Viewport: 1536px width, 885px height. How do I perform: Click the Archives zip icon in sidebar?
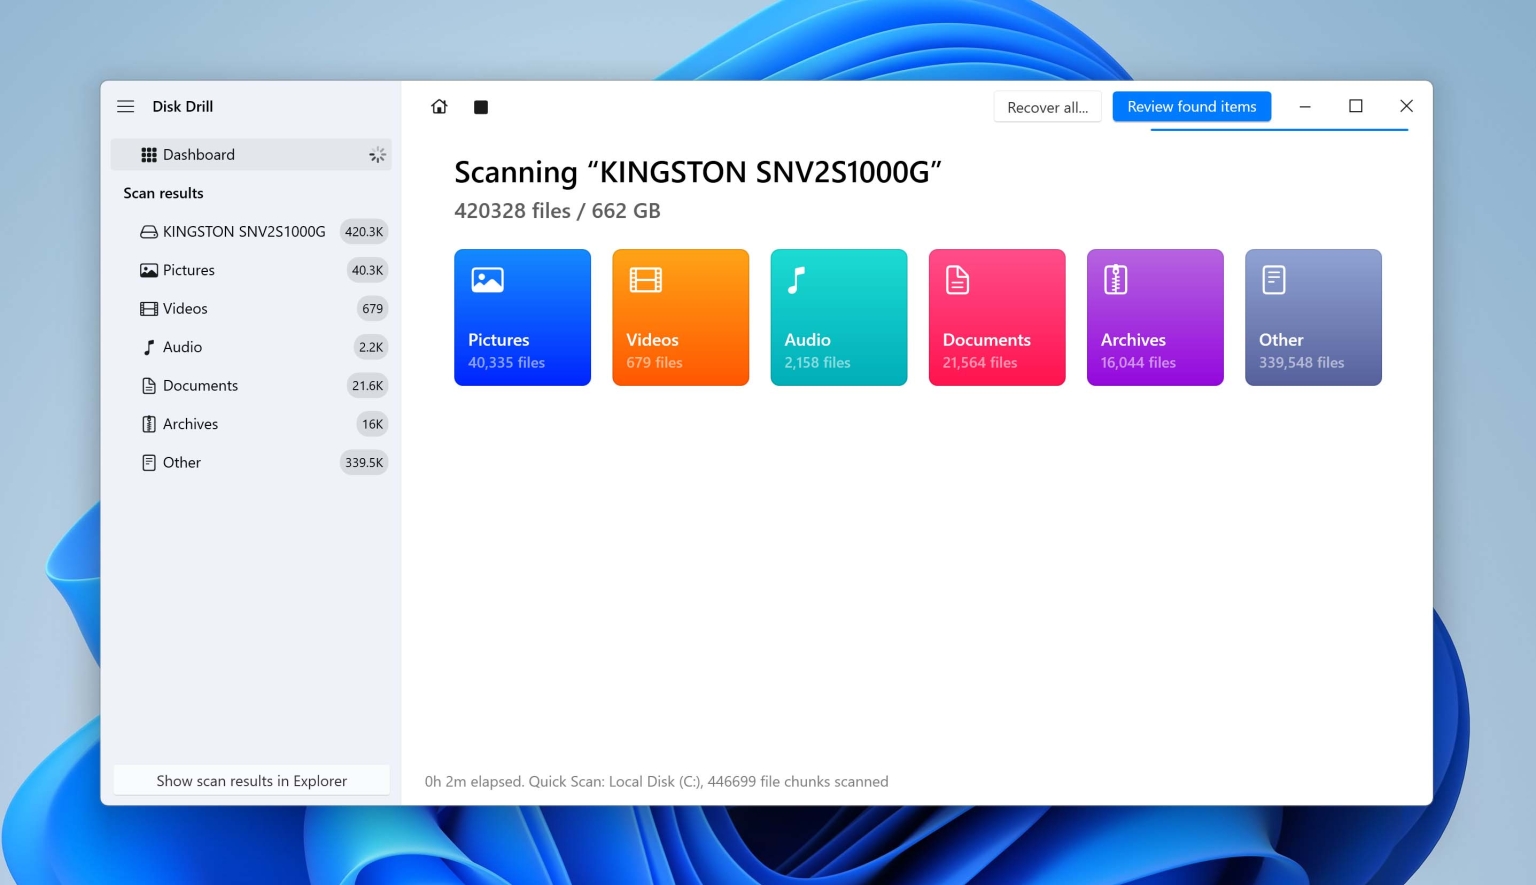click(149, 424)
